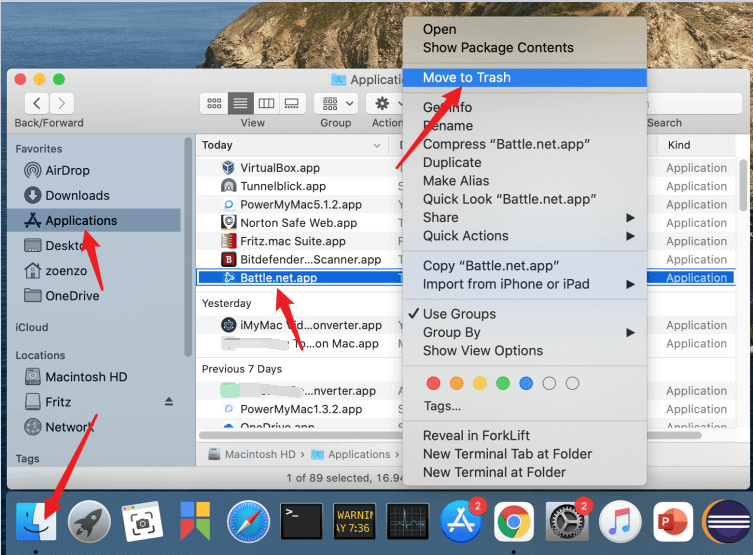Choose Copy "Battle.net.app"

point(524,265)
